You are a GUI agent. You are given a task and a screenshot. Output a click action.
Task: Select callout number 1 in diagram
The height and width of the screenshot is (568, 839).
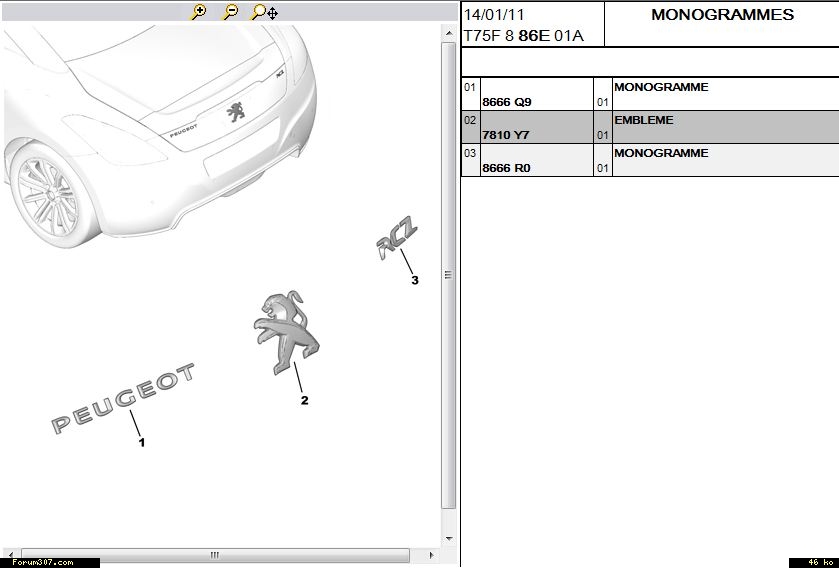141,442
